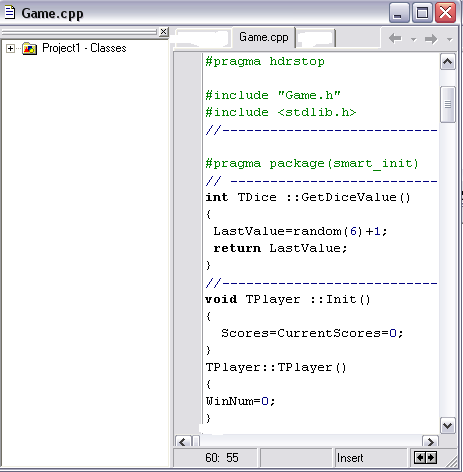Click the LastValue=random(6)+1; line

pyautogui.click(x=300, y=231)
